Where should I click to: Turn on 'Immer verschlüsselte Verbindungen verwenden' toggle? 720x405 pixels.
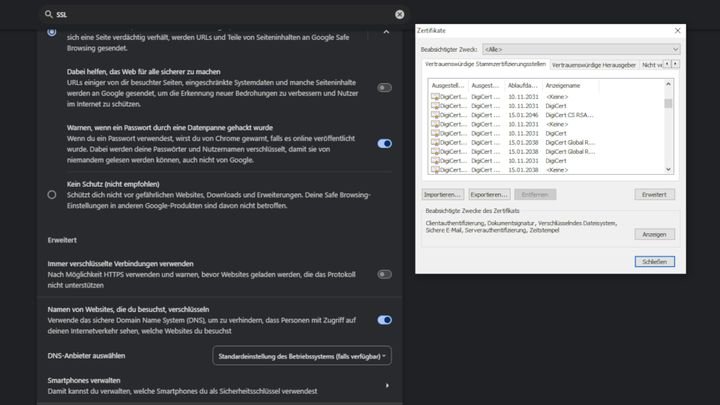click(384, 275)
